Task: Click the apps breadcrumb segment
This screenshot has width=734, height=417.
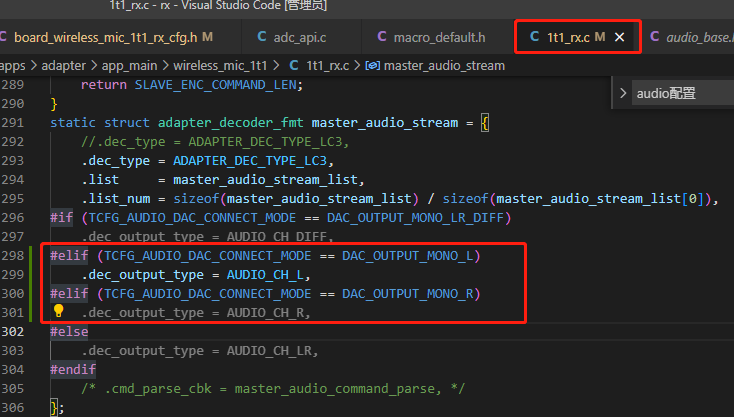Action: 13,66
